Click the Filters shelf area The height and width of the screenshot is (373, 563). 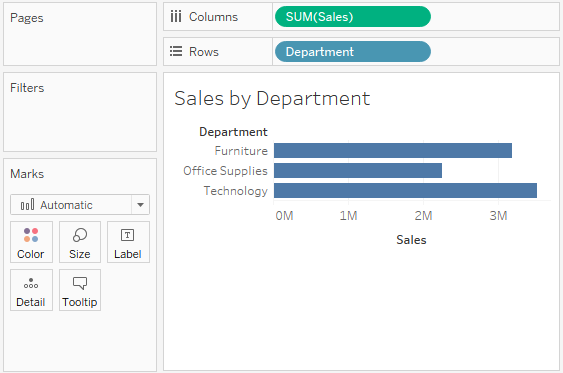[x=80, y=112]
